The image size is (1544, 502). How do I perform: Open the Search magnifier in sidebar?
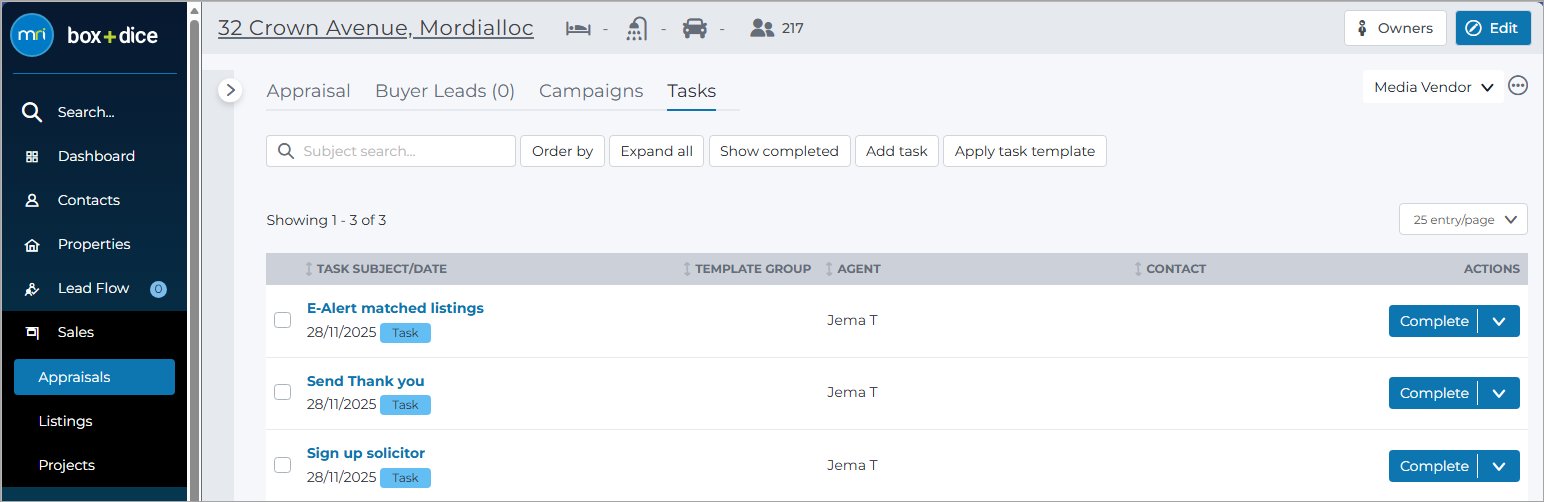click(32, 112)
